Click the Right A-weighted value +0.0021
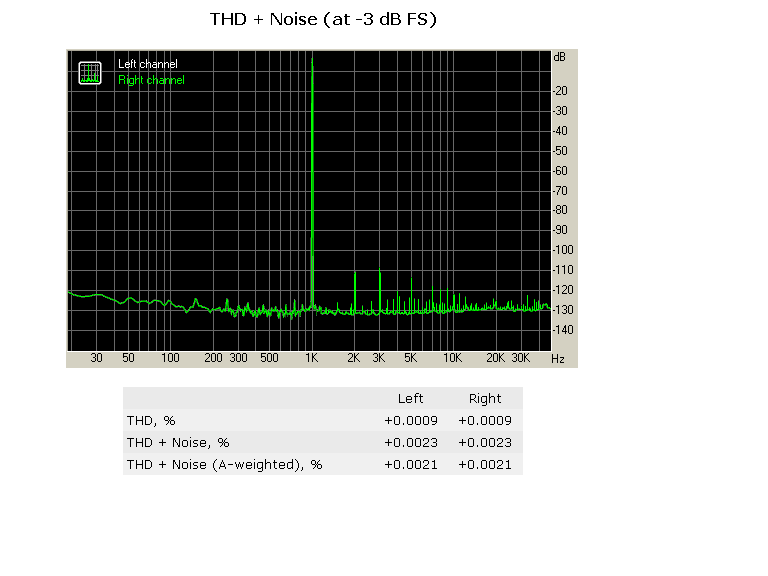Screen dimensions: 768x576 485,465
